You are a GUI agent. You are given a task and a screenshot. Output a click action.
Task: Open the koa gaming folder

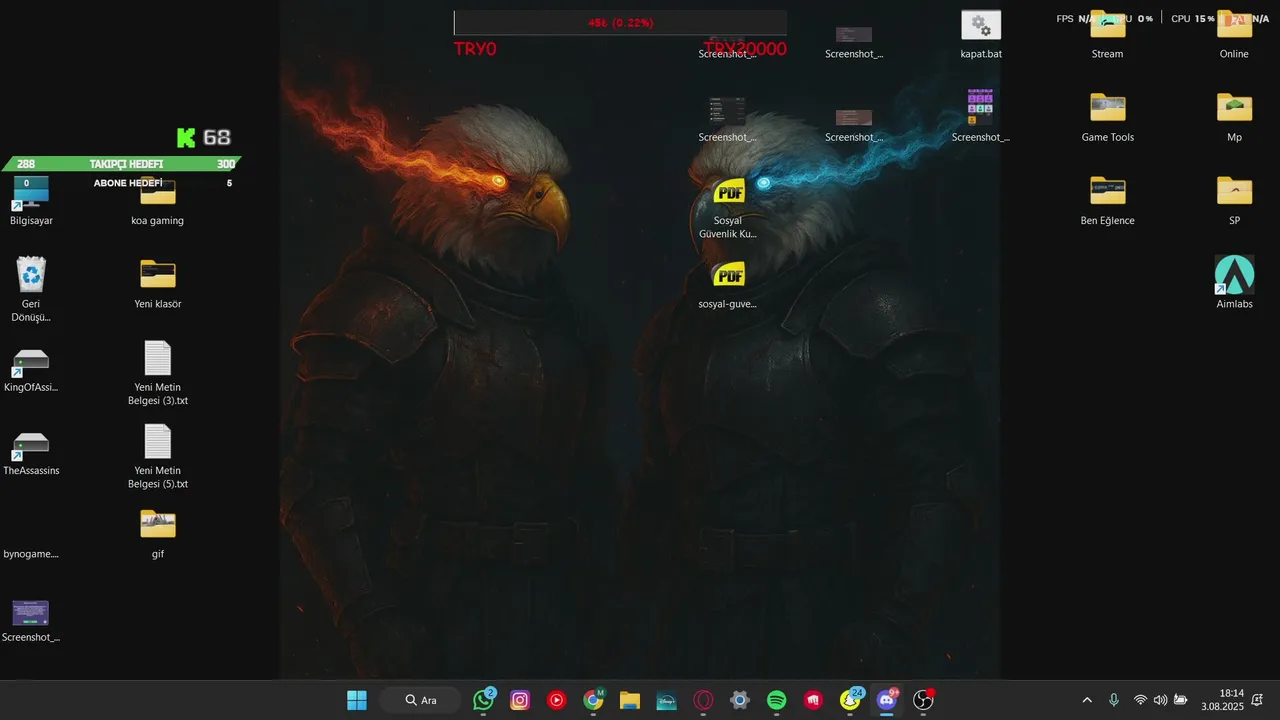[x=158, y=202]
